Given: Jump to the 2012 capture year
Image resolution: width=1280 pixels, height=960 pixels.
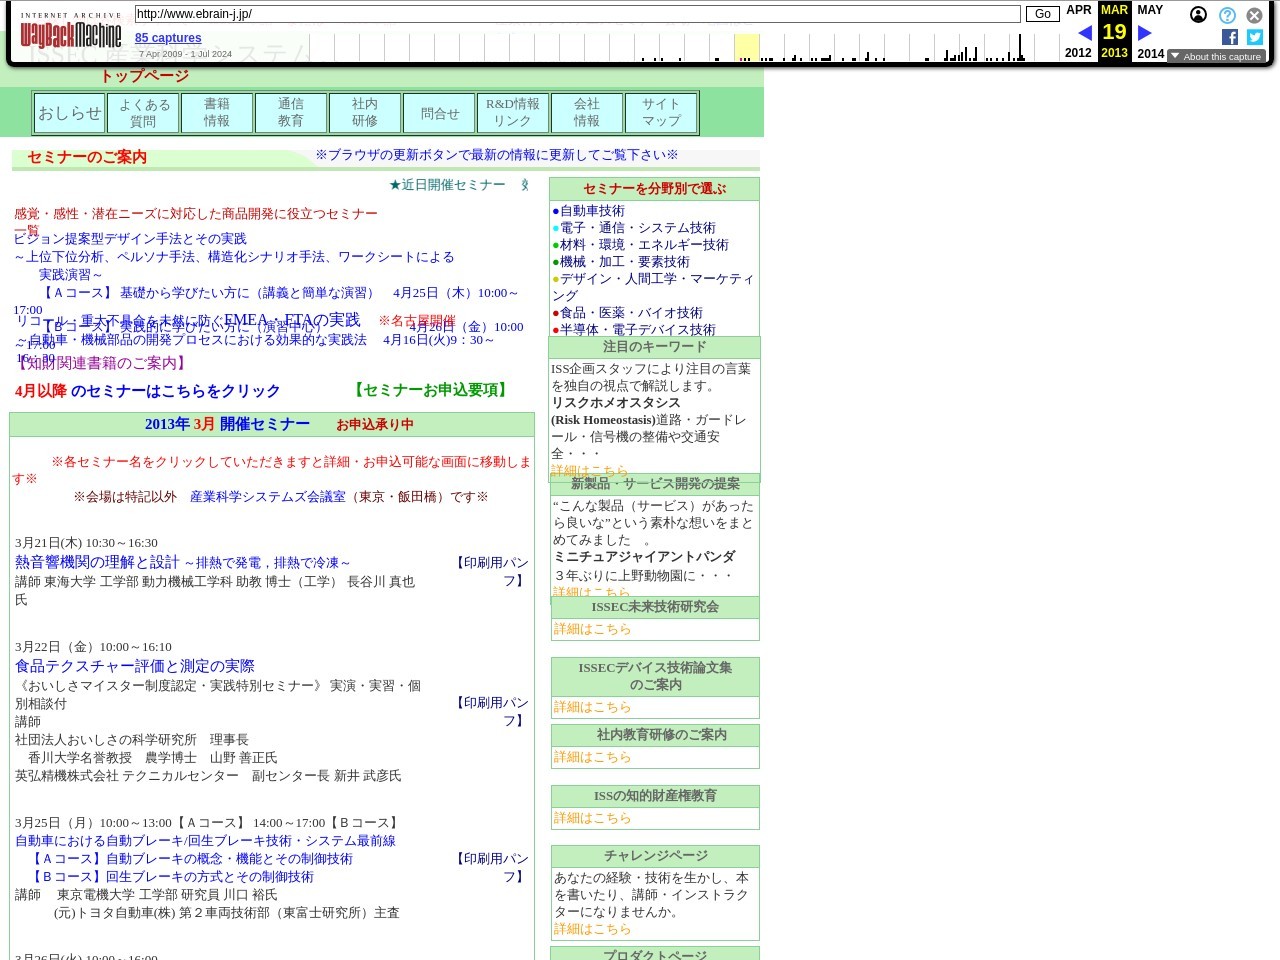Looking at the screenshot, I should click(x=1078, y=53).
